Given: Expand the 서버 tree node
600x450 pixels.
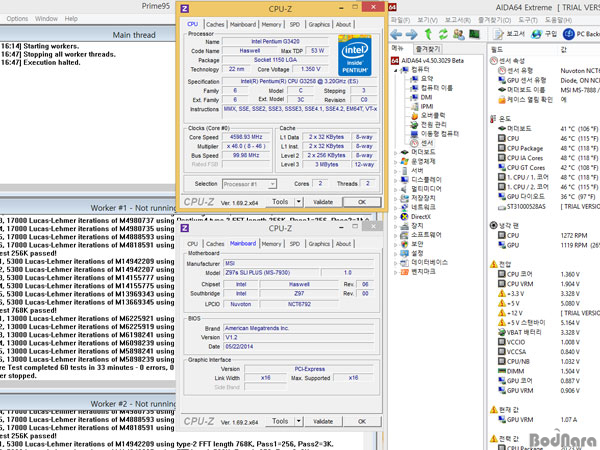Looking at the screenshot, I should pos(396,171).
